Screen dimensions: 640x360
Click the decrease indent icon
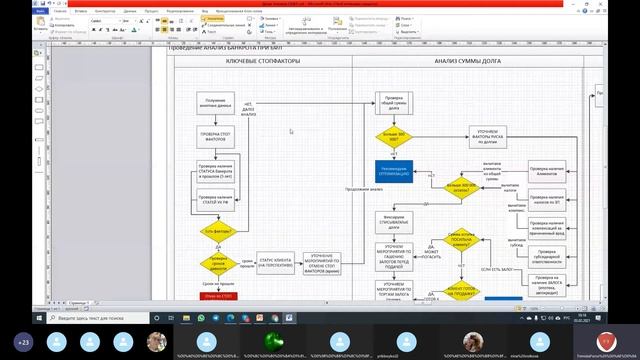188,30
